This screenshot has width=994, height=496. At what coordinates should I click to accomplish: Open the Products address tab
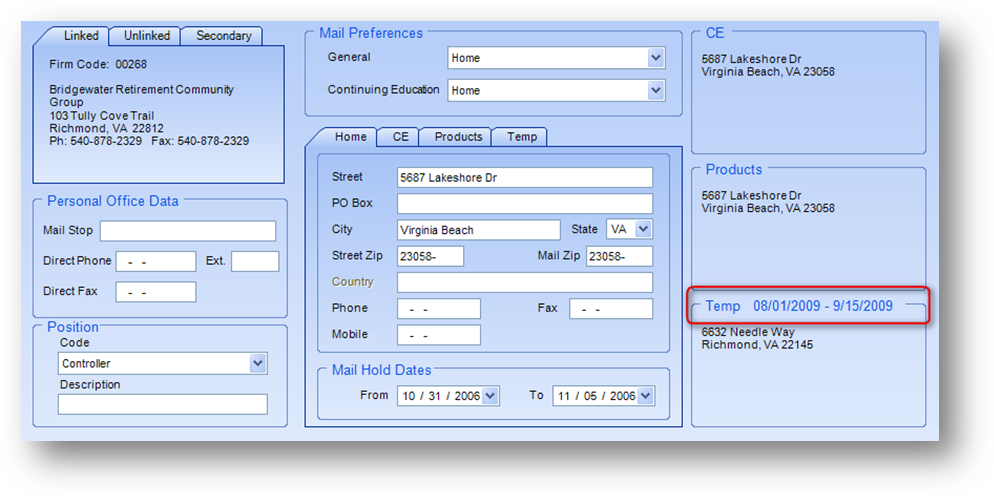[458, 137]
